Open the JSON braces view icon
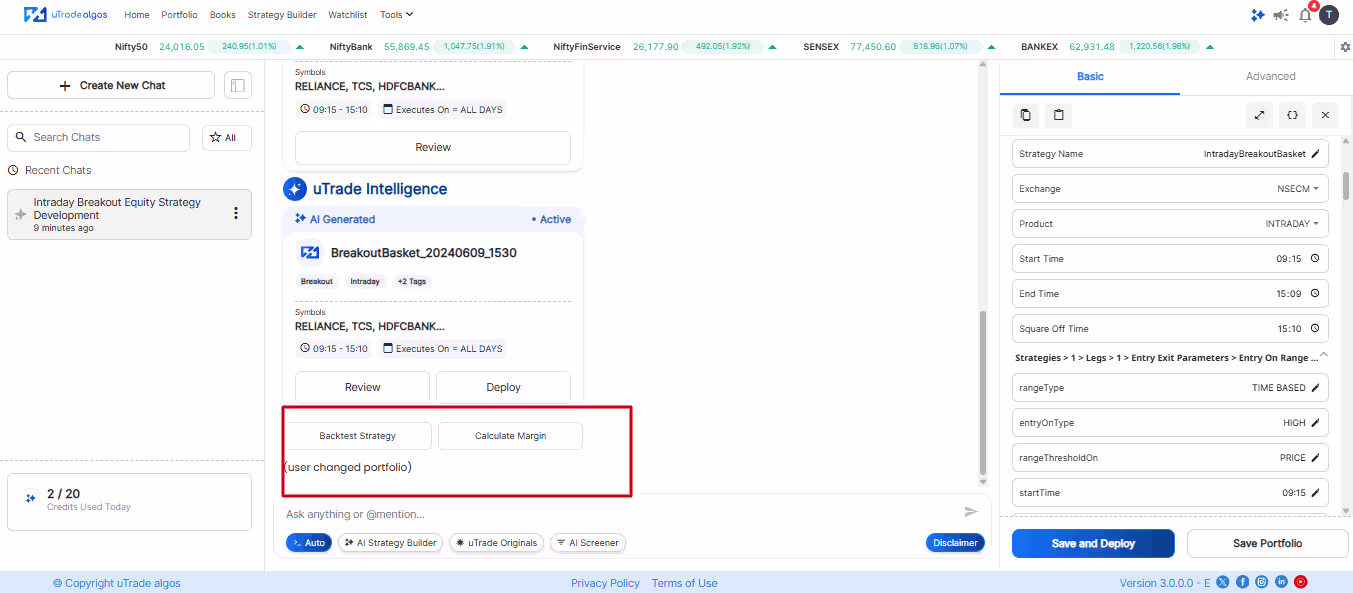 pyautogui.click(x=1292, y=115)
